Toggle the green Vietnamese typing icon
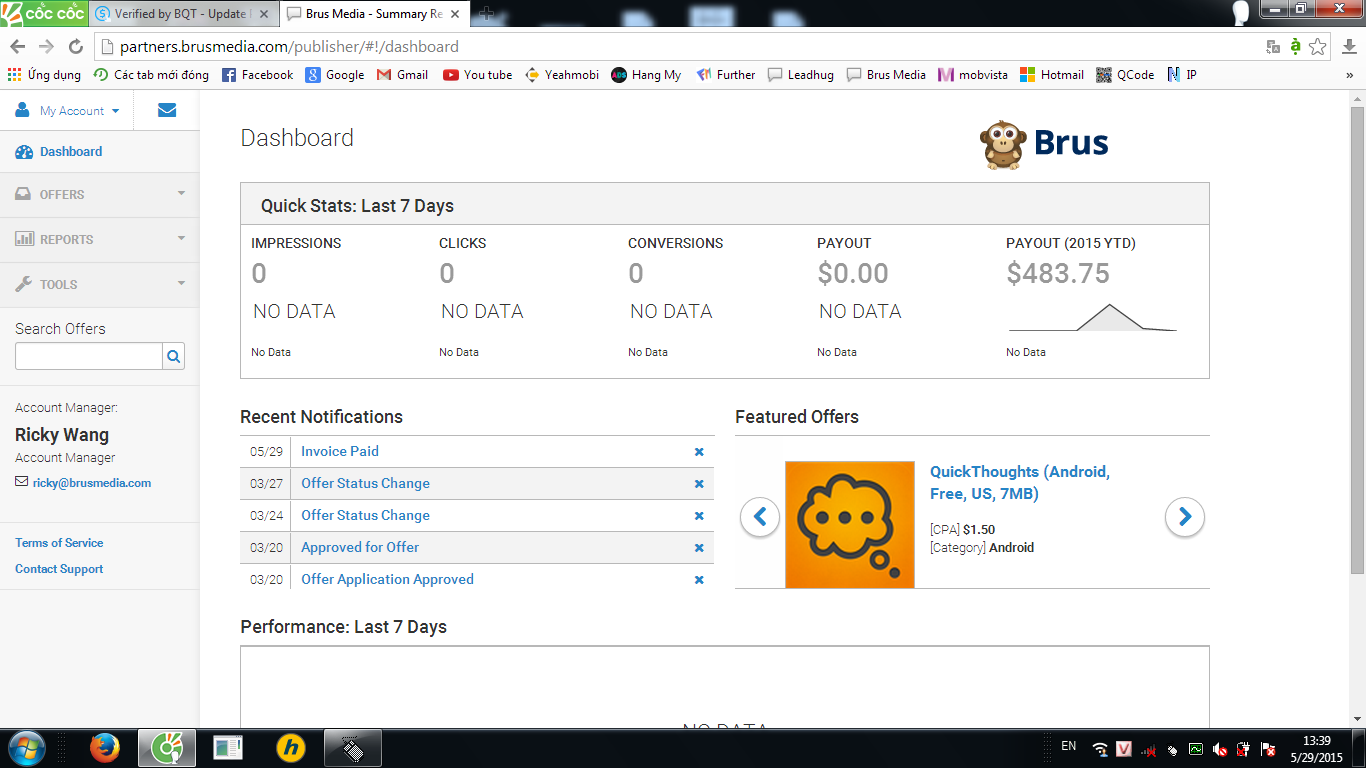The height and width of the screenshot is (768, 1366). click(x=1296, y=47)
